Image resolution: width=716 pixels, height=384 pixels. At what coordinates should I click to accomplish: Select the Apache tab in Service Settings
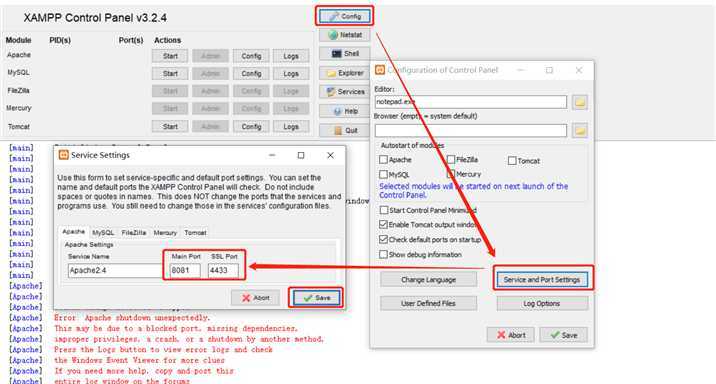(74, 232)
